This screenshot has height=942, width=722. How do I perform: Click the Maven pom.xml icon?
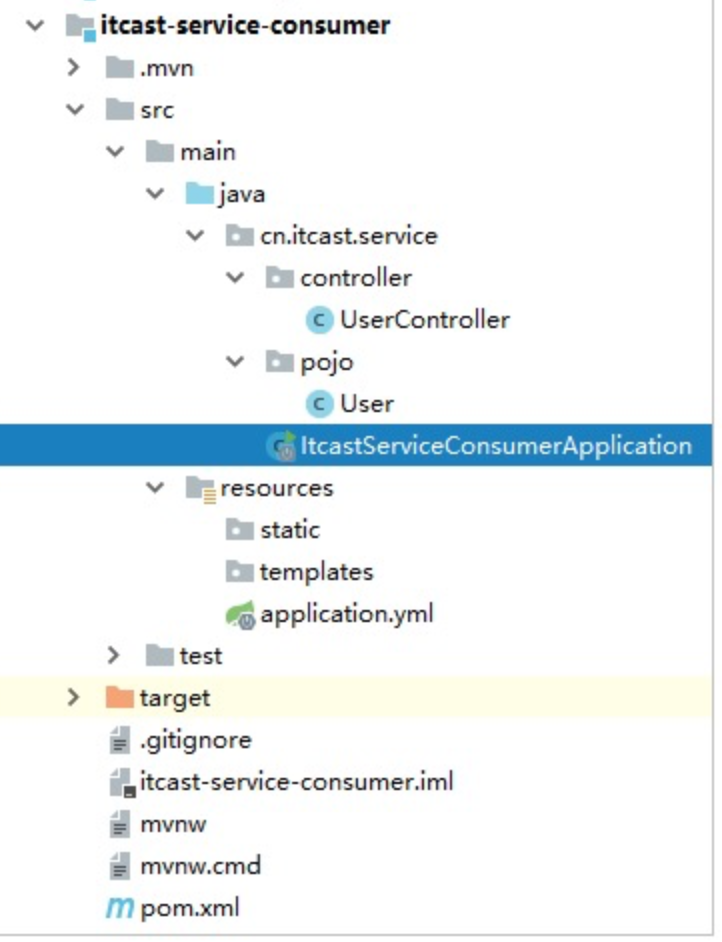point(120,908)
